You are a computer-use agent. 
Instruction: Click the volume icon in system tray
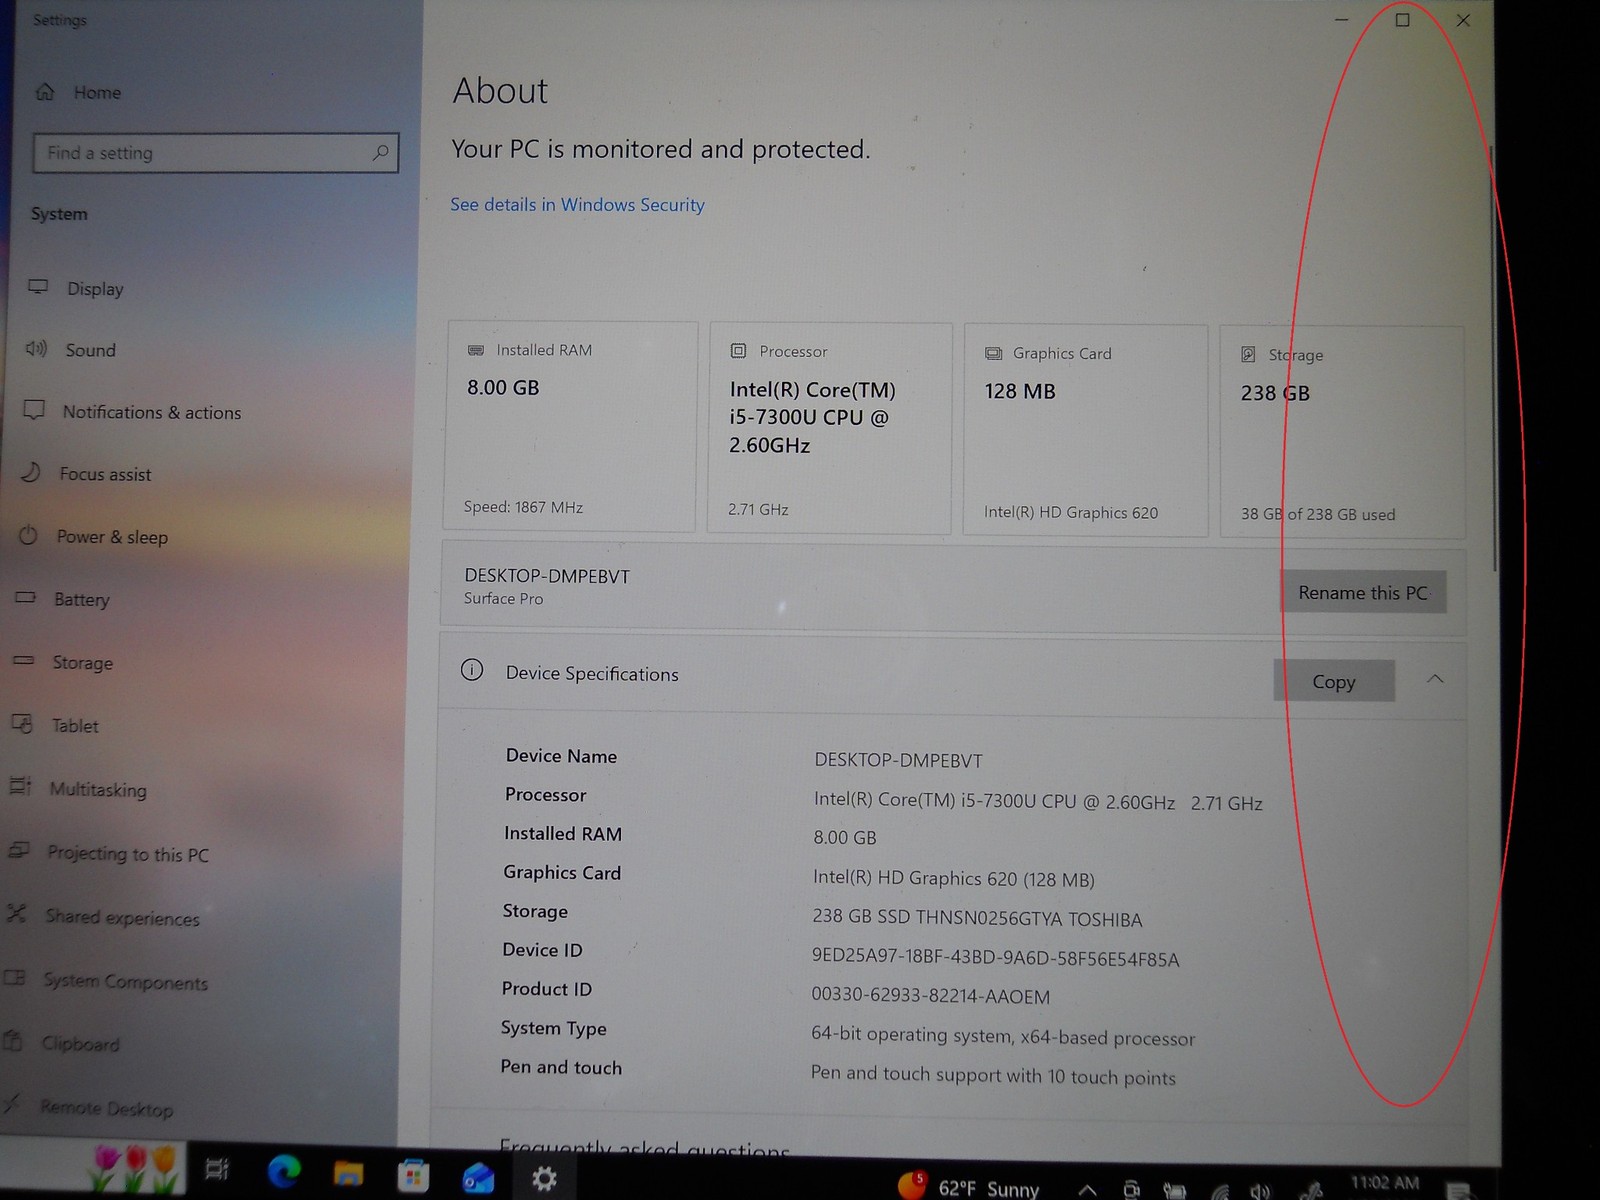(1261, 1191)
